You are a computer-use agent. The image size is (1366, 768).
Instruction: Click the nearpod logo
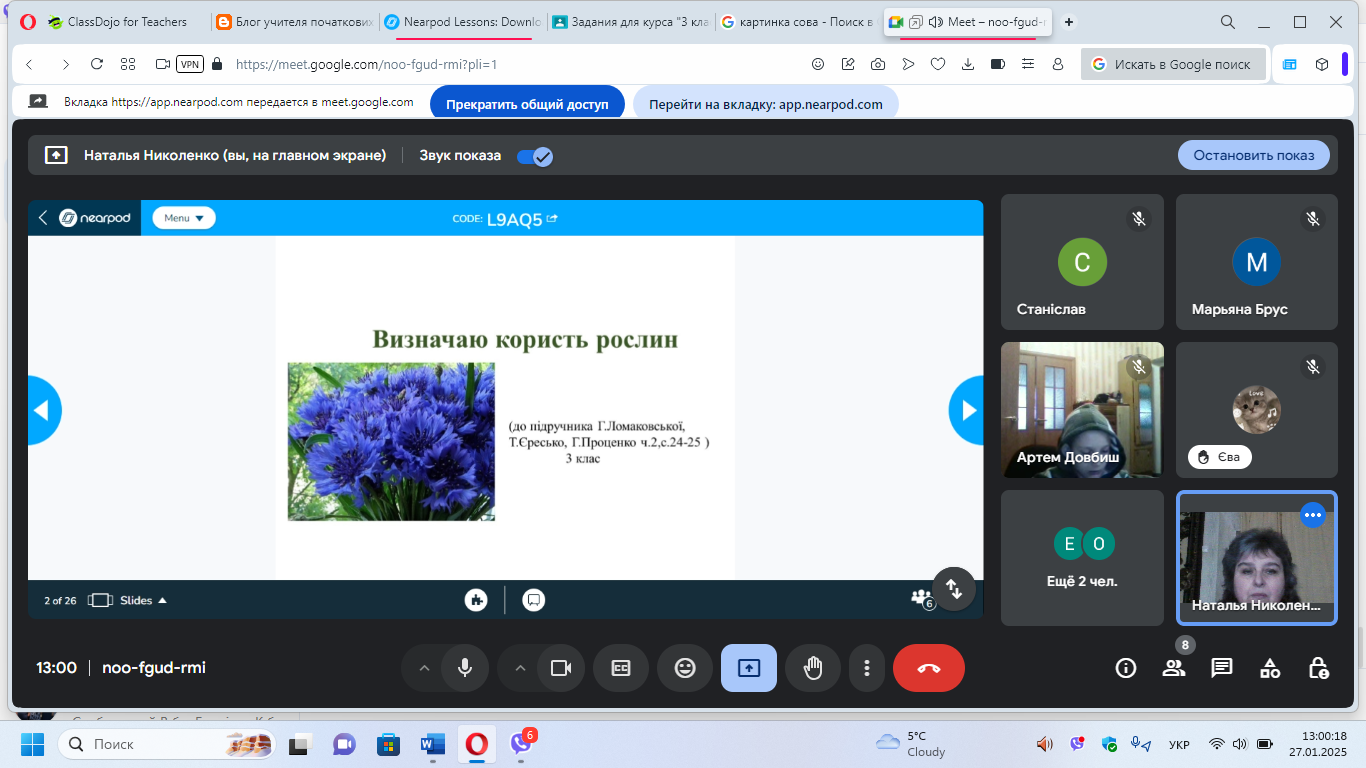click(x=95, y=217)
